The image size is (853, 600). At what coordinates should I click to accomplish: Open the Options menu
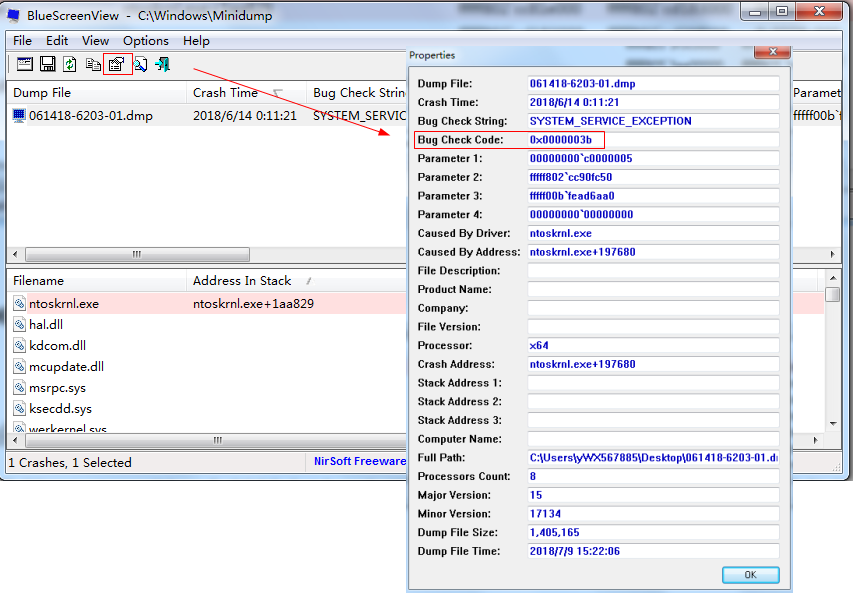[x=146, y=41]
